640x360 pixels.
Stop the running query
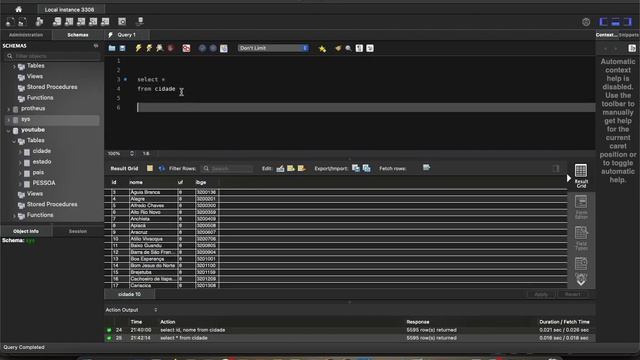pos(171,48)
